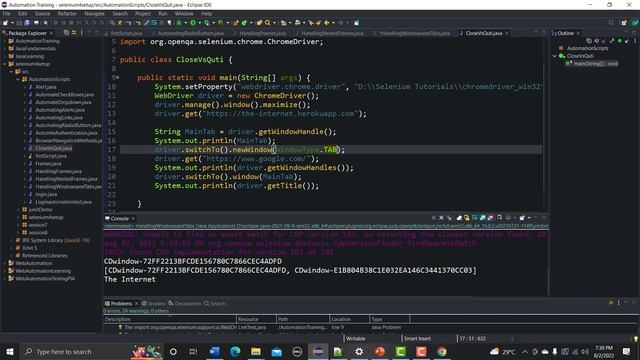Click the Terminate square icon in Console
Screen dimensions: 640x360
434,218
